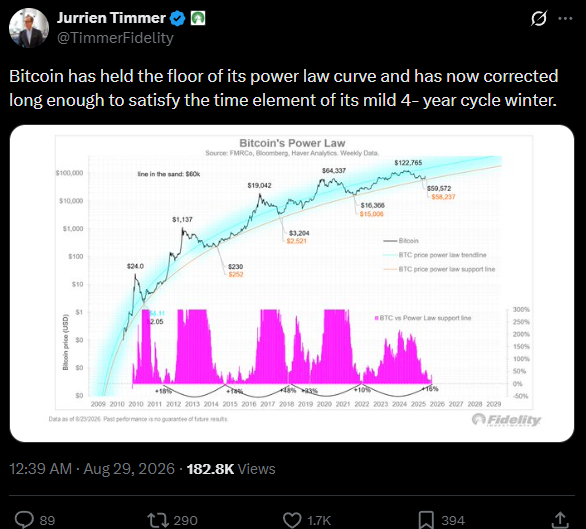586x529 pixels.
Task: Click the 89 replies count
Action: 47,520
